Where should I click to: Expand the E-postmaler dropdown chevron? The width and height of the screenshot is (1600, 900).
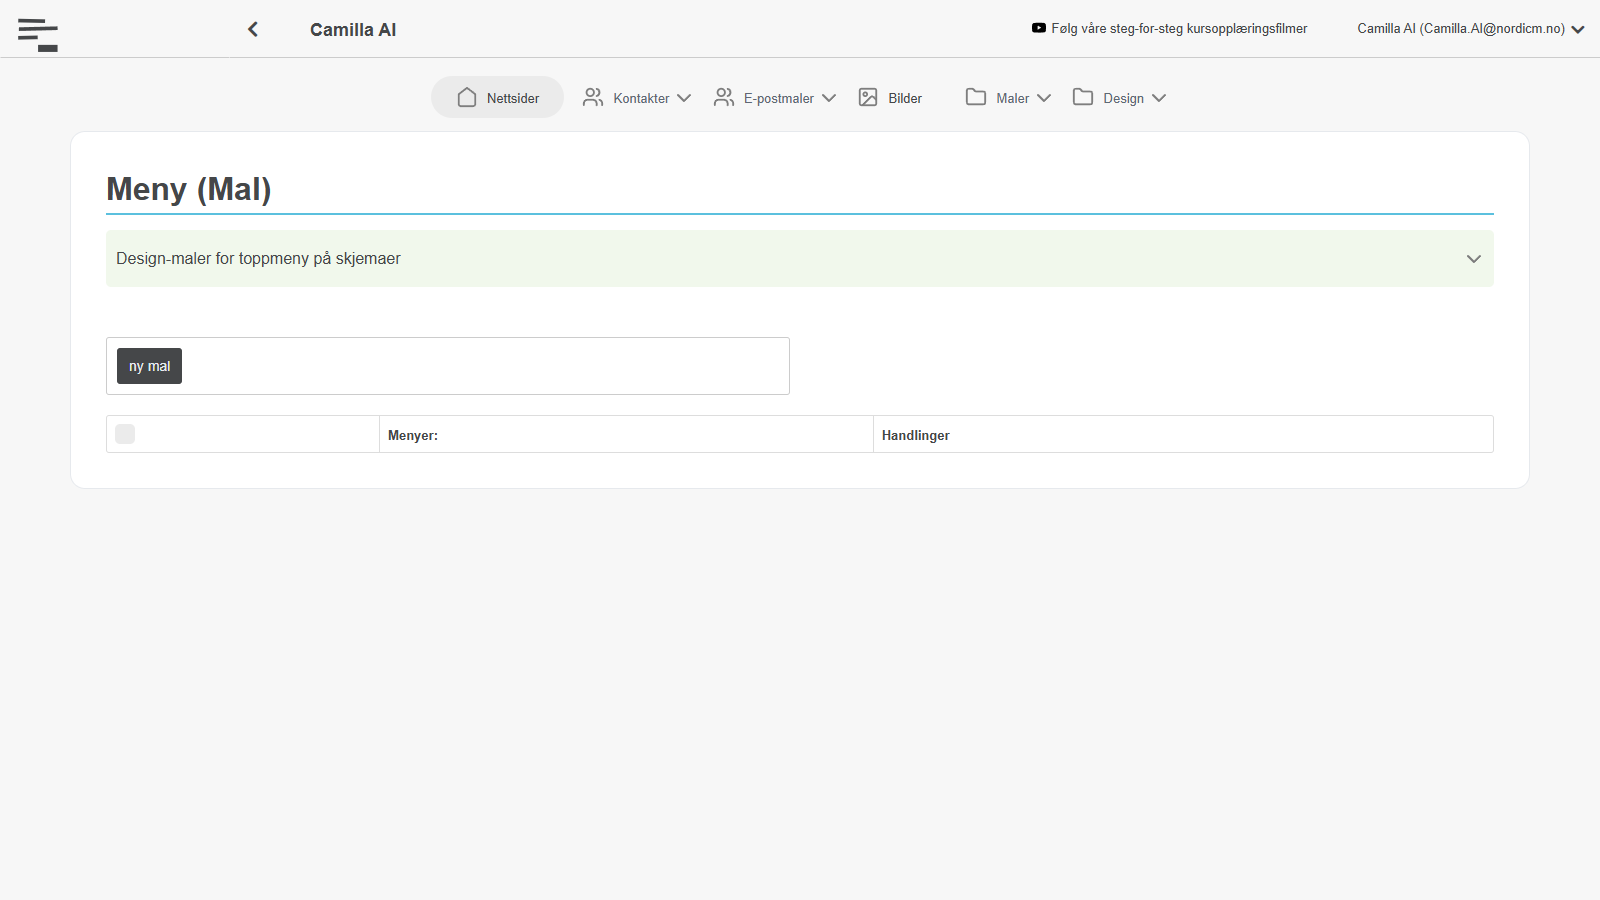[829, 98]
